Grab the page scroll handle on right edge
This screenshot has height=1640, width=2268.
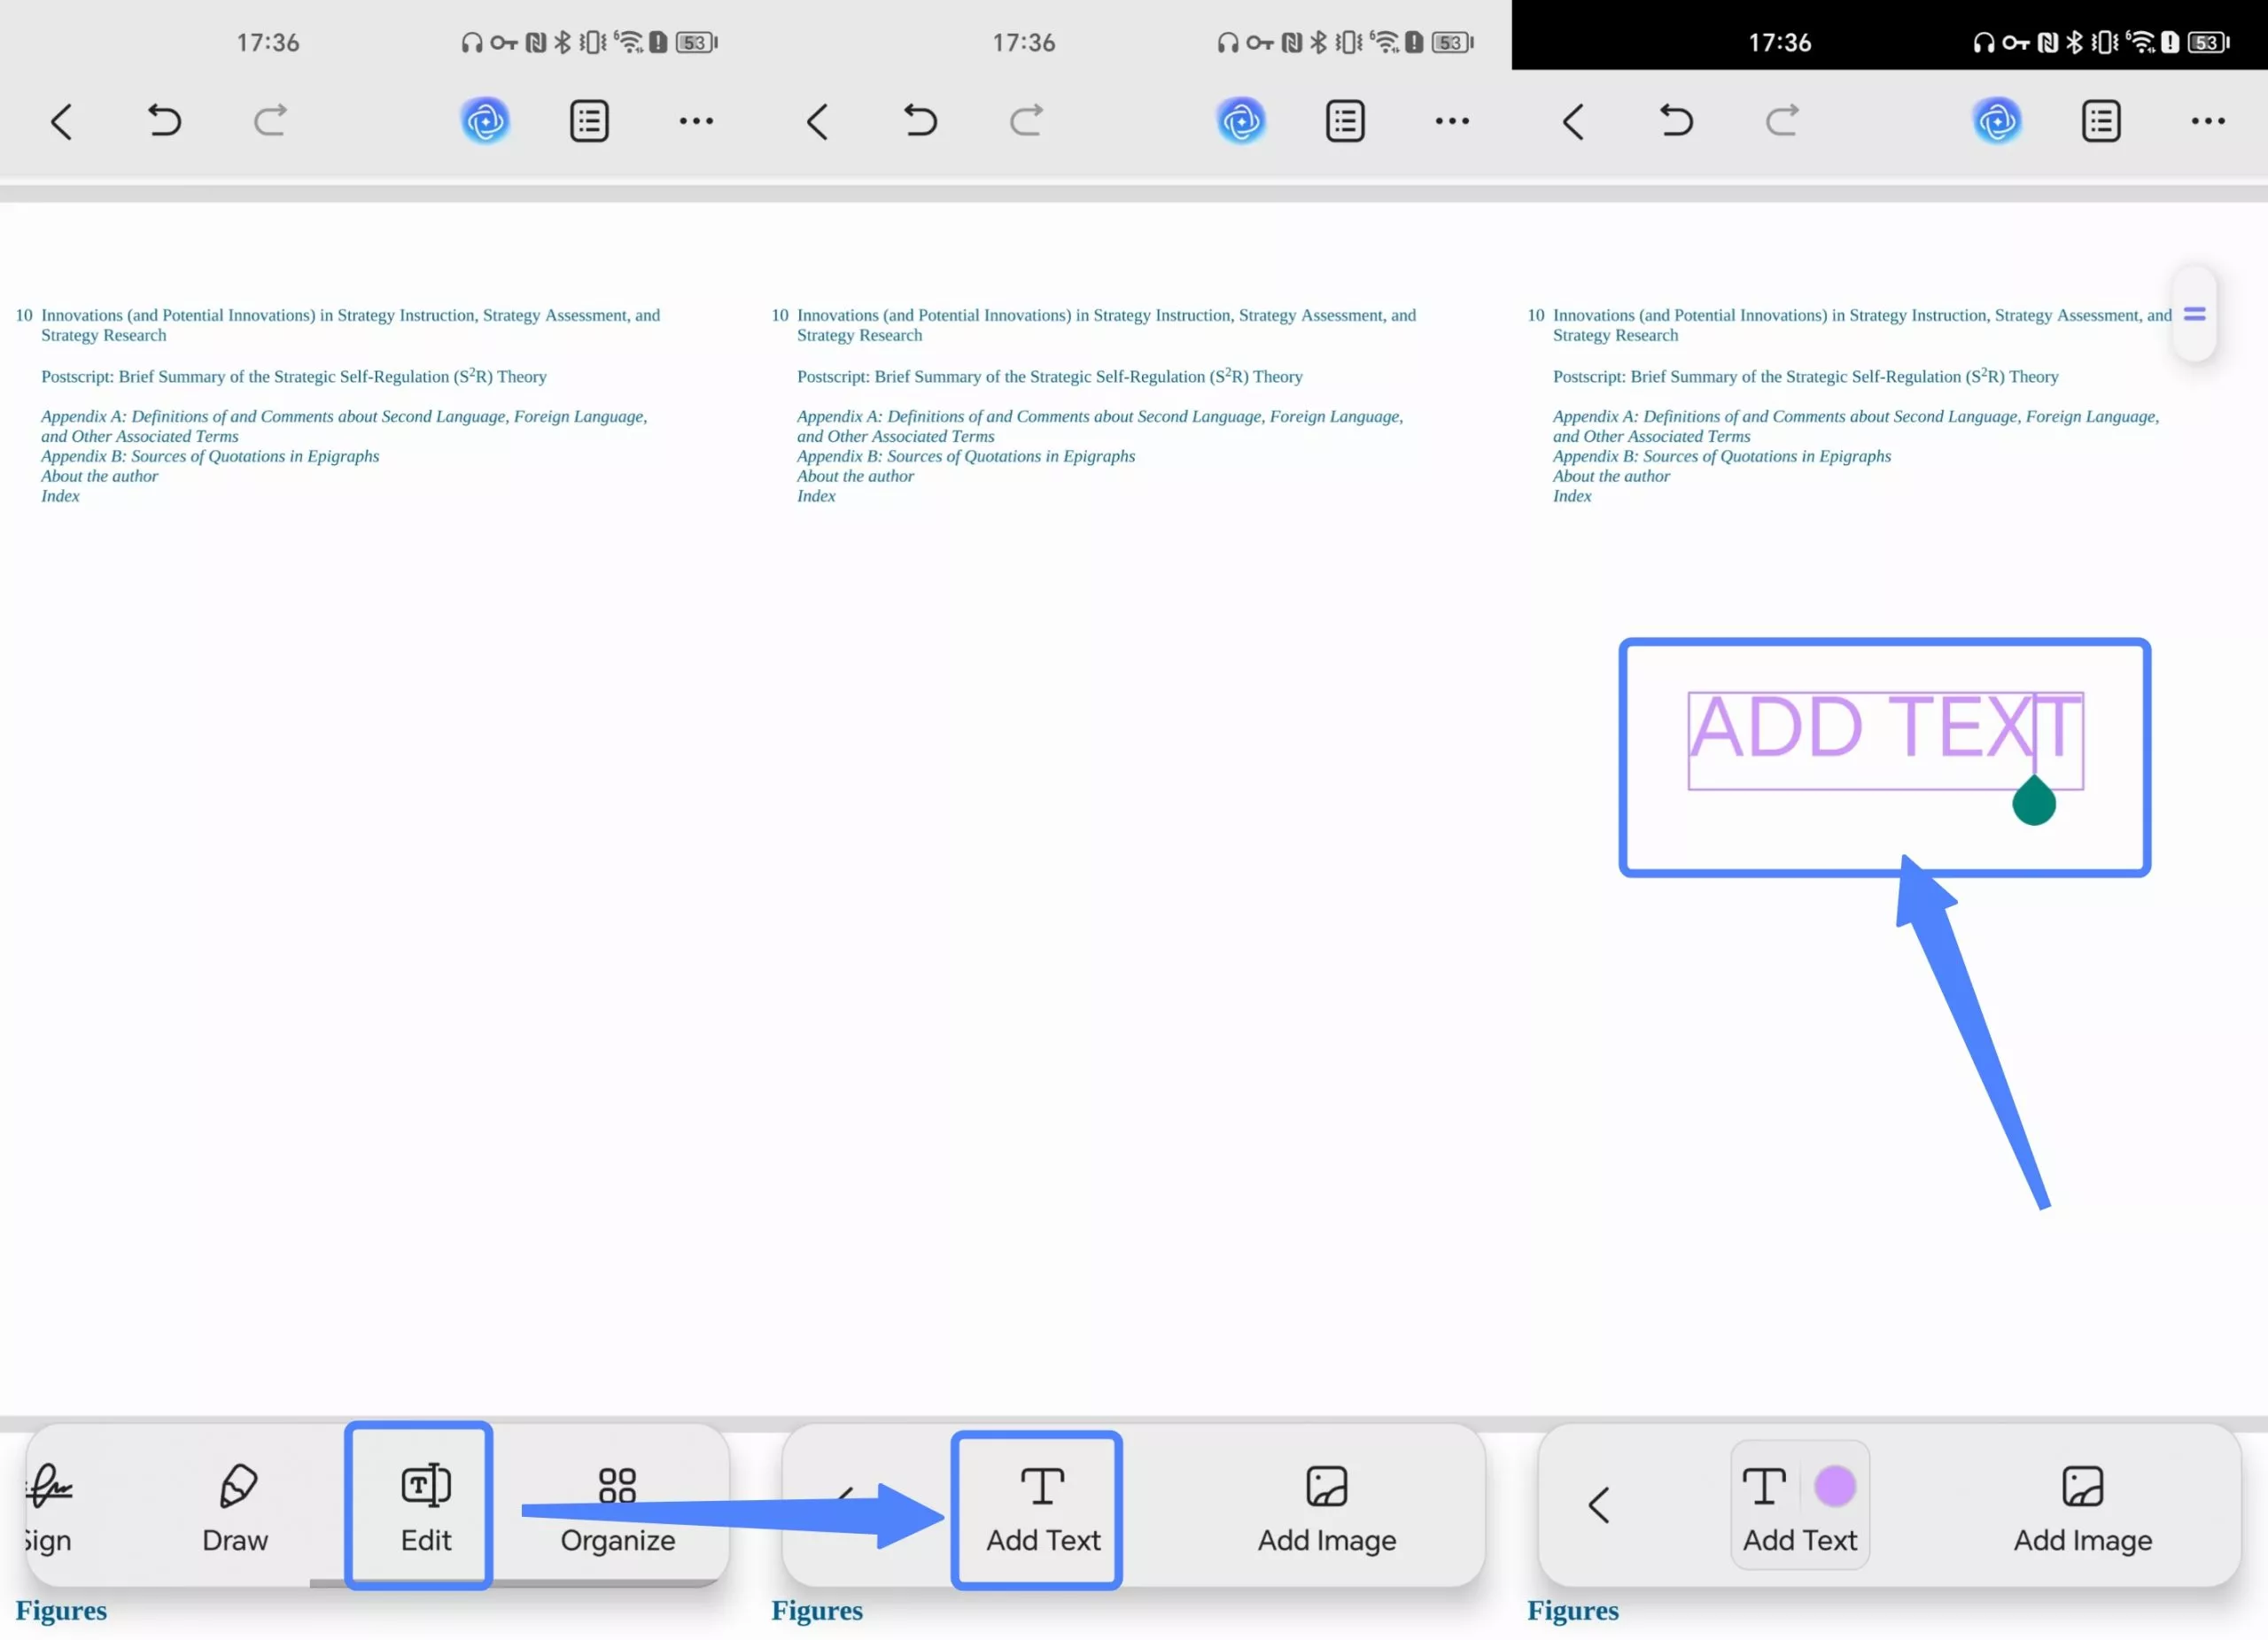tap(2194, 314)
